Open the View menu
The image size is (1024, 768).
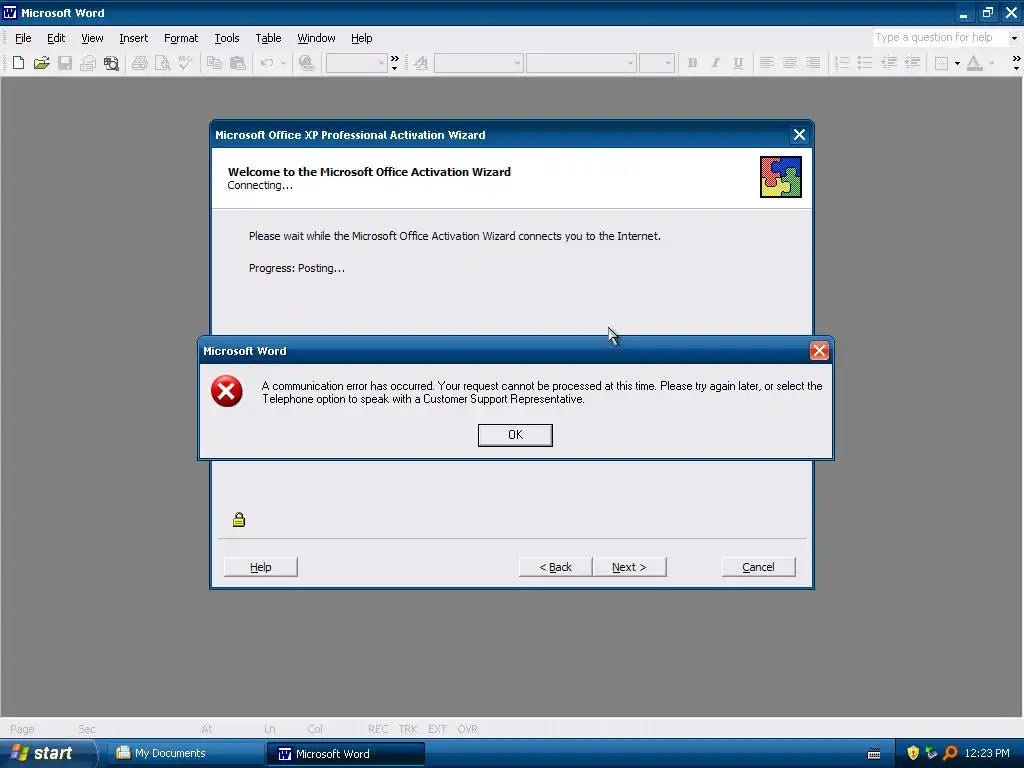tap(92, 39)
